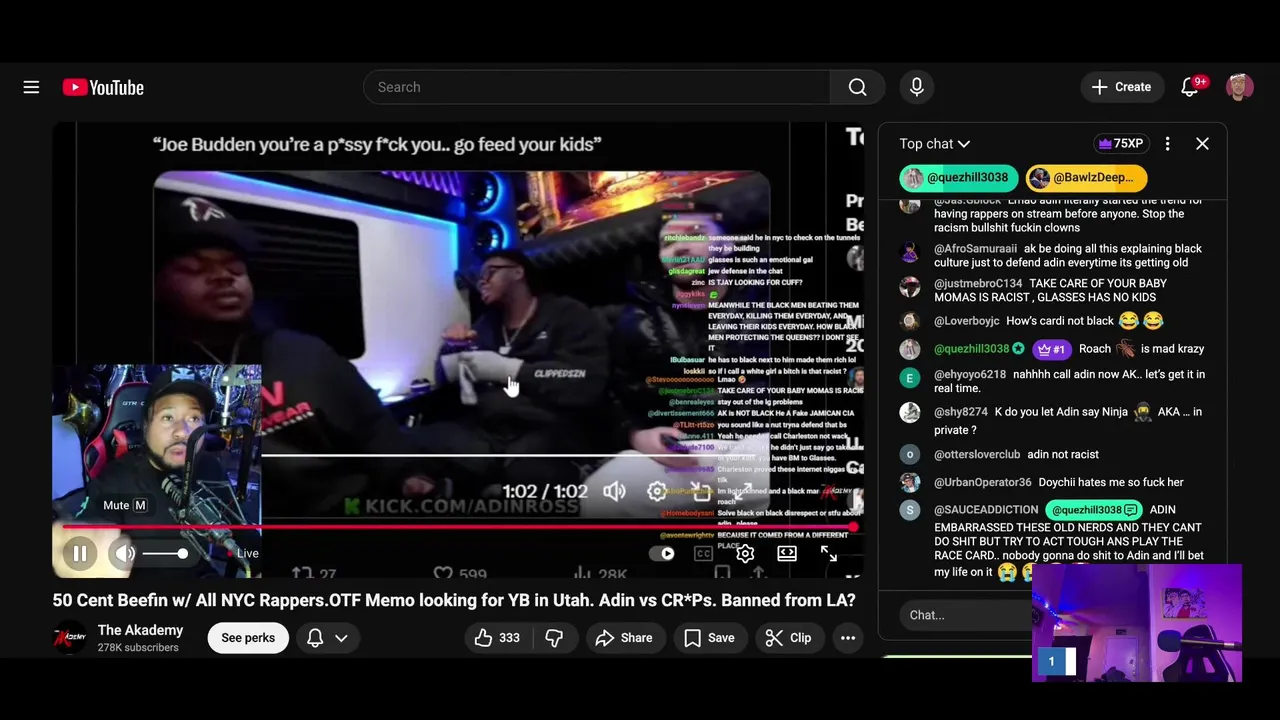Click the video title text
Image resolution: width=1280 pixels, height=720 pixels.
pyautogui.click(x=454, y=601)
